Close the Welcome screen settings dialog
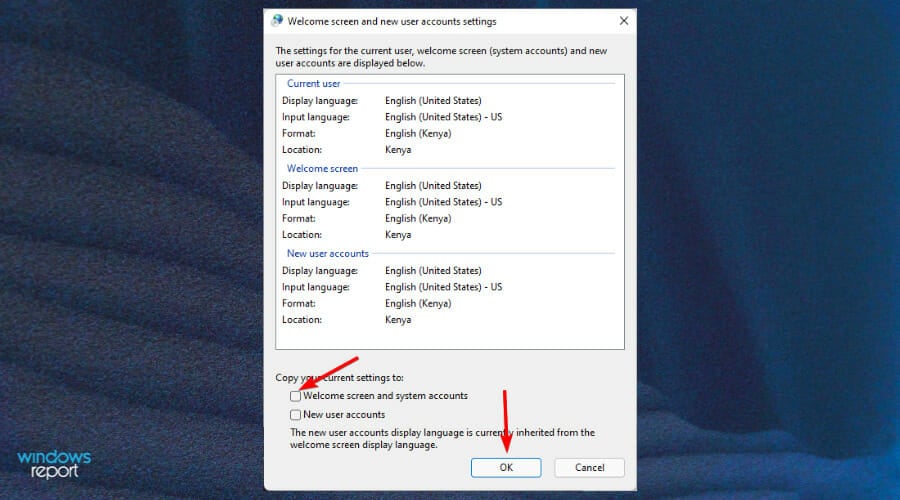Image resolution: width=900 pixels, height=500 pixels. click(x=624, y=21)
